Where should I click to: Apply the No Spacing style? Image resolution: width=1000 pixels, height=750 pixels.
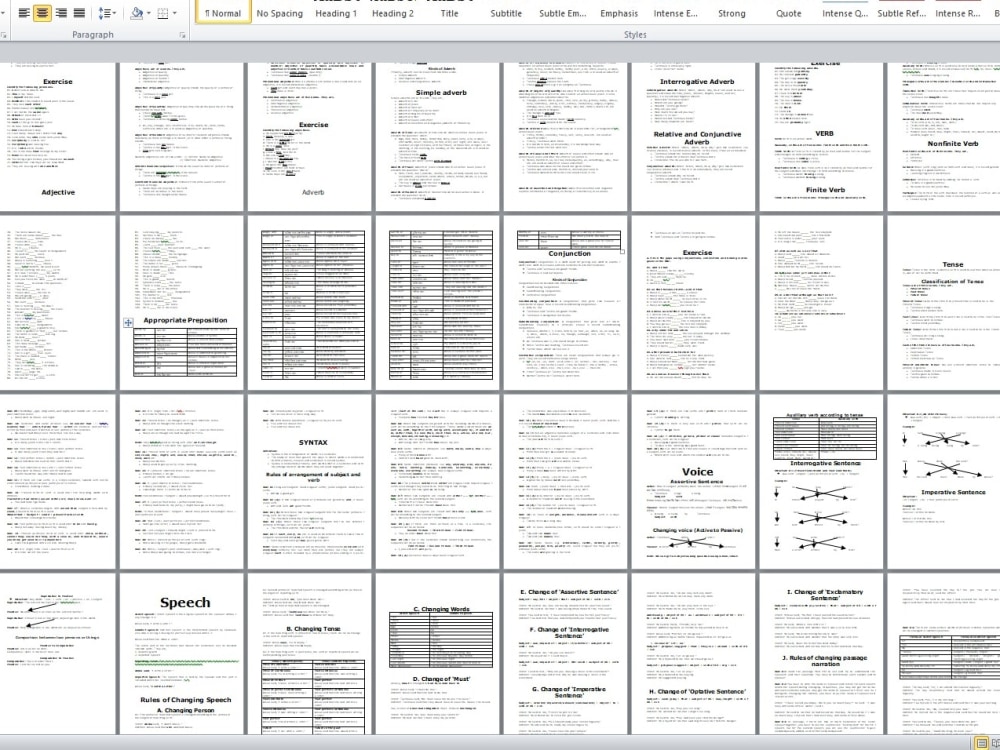click(279, 13)
